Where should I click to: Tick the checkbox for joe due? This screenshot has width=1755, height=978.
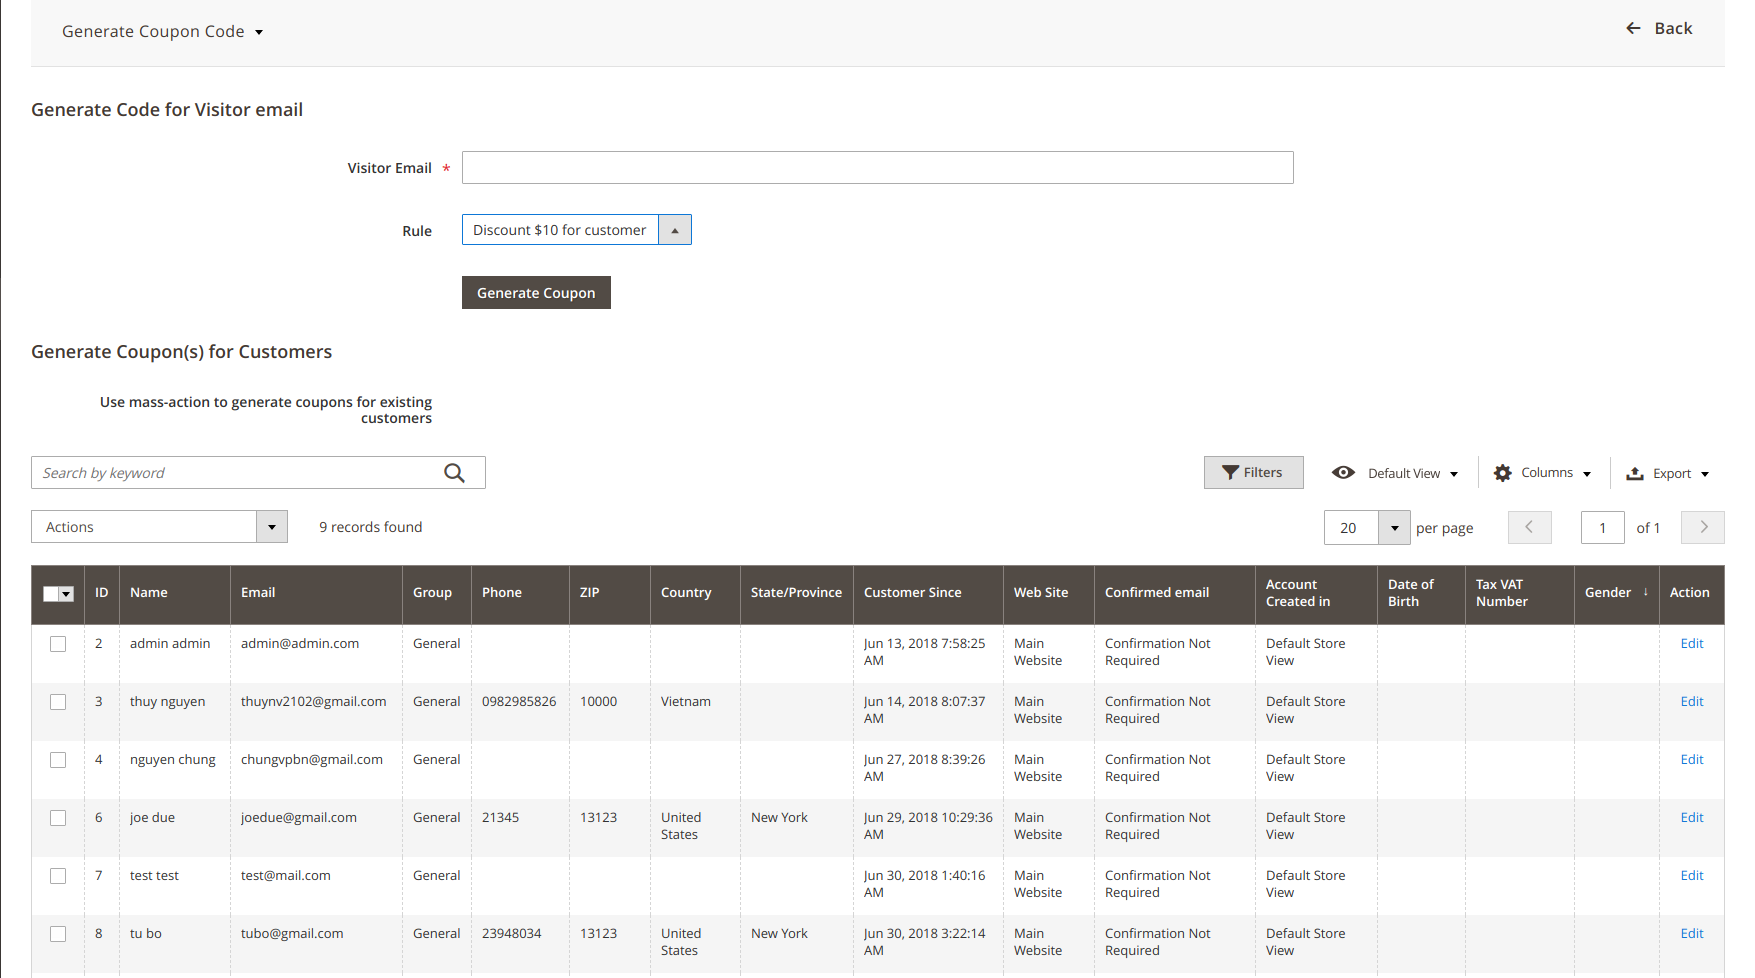tap(58, 818)
